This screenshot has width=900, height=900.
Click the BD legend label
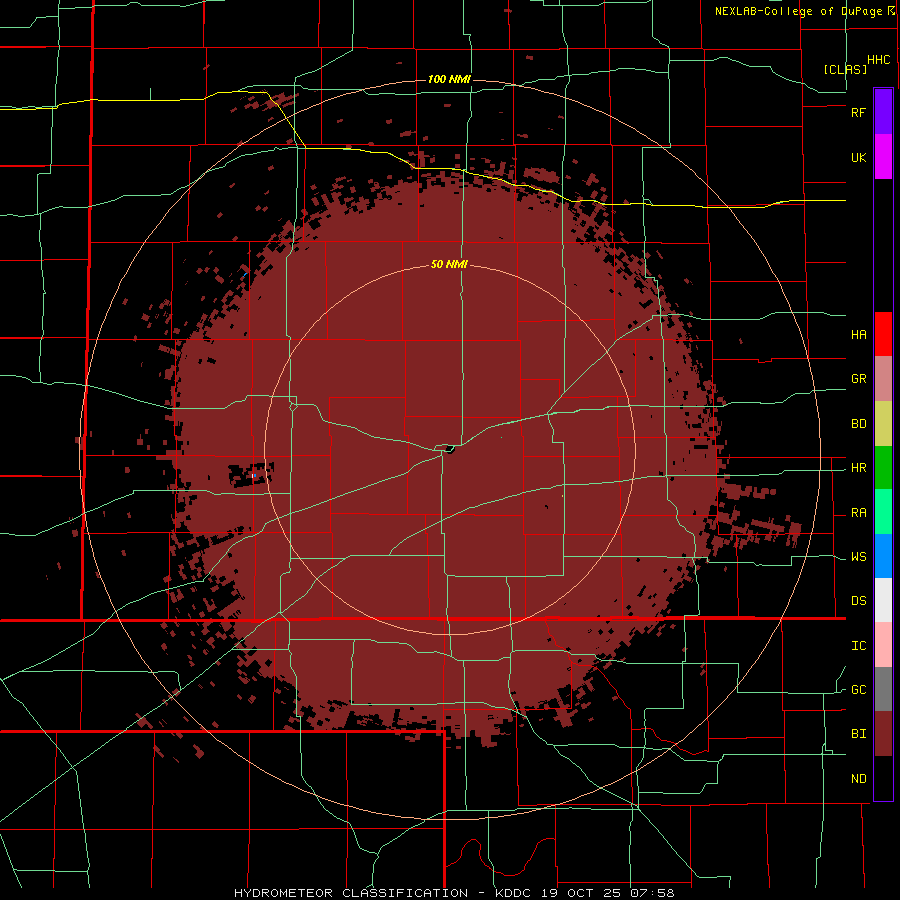[x=858, y=424]
